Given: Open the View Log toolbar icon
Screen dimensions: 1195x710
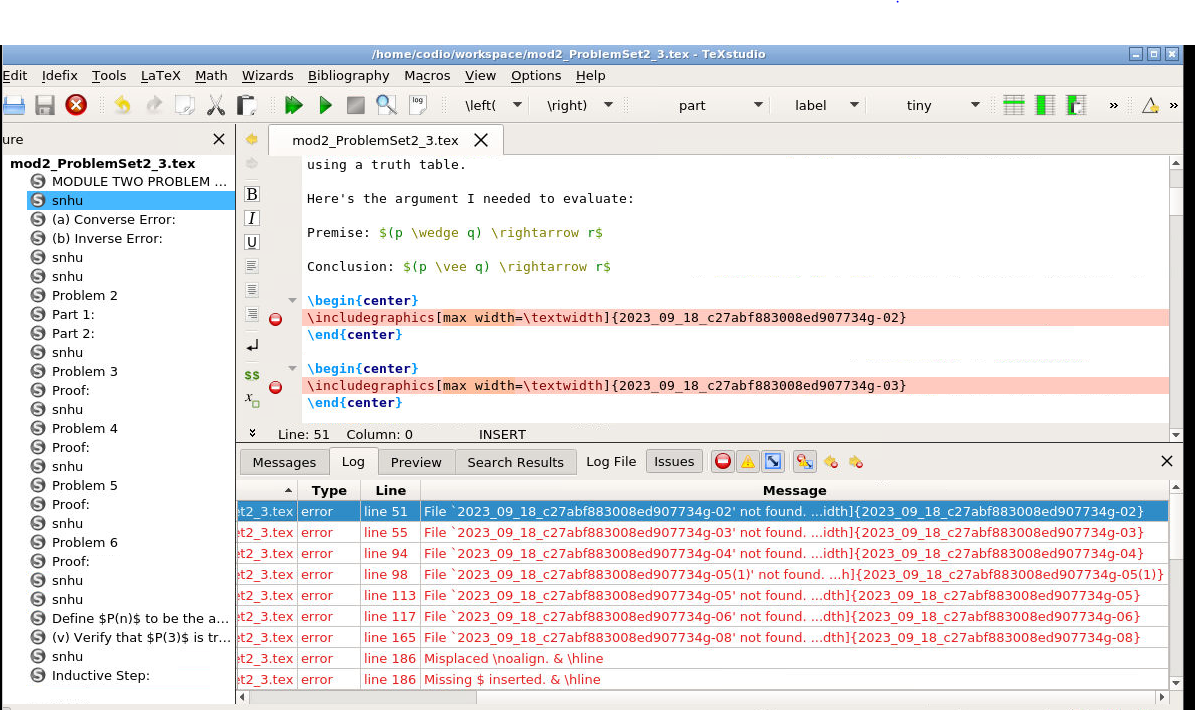Looking at the screenshot, I should [417, 105].
